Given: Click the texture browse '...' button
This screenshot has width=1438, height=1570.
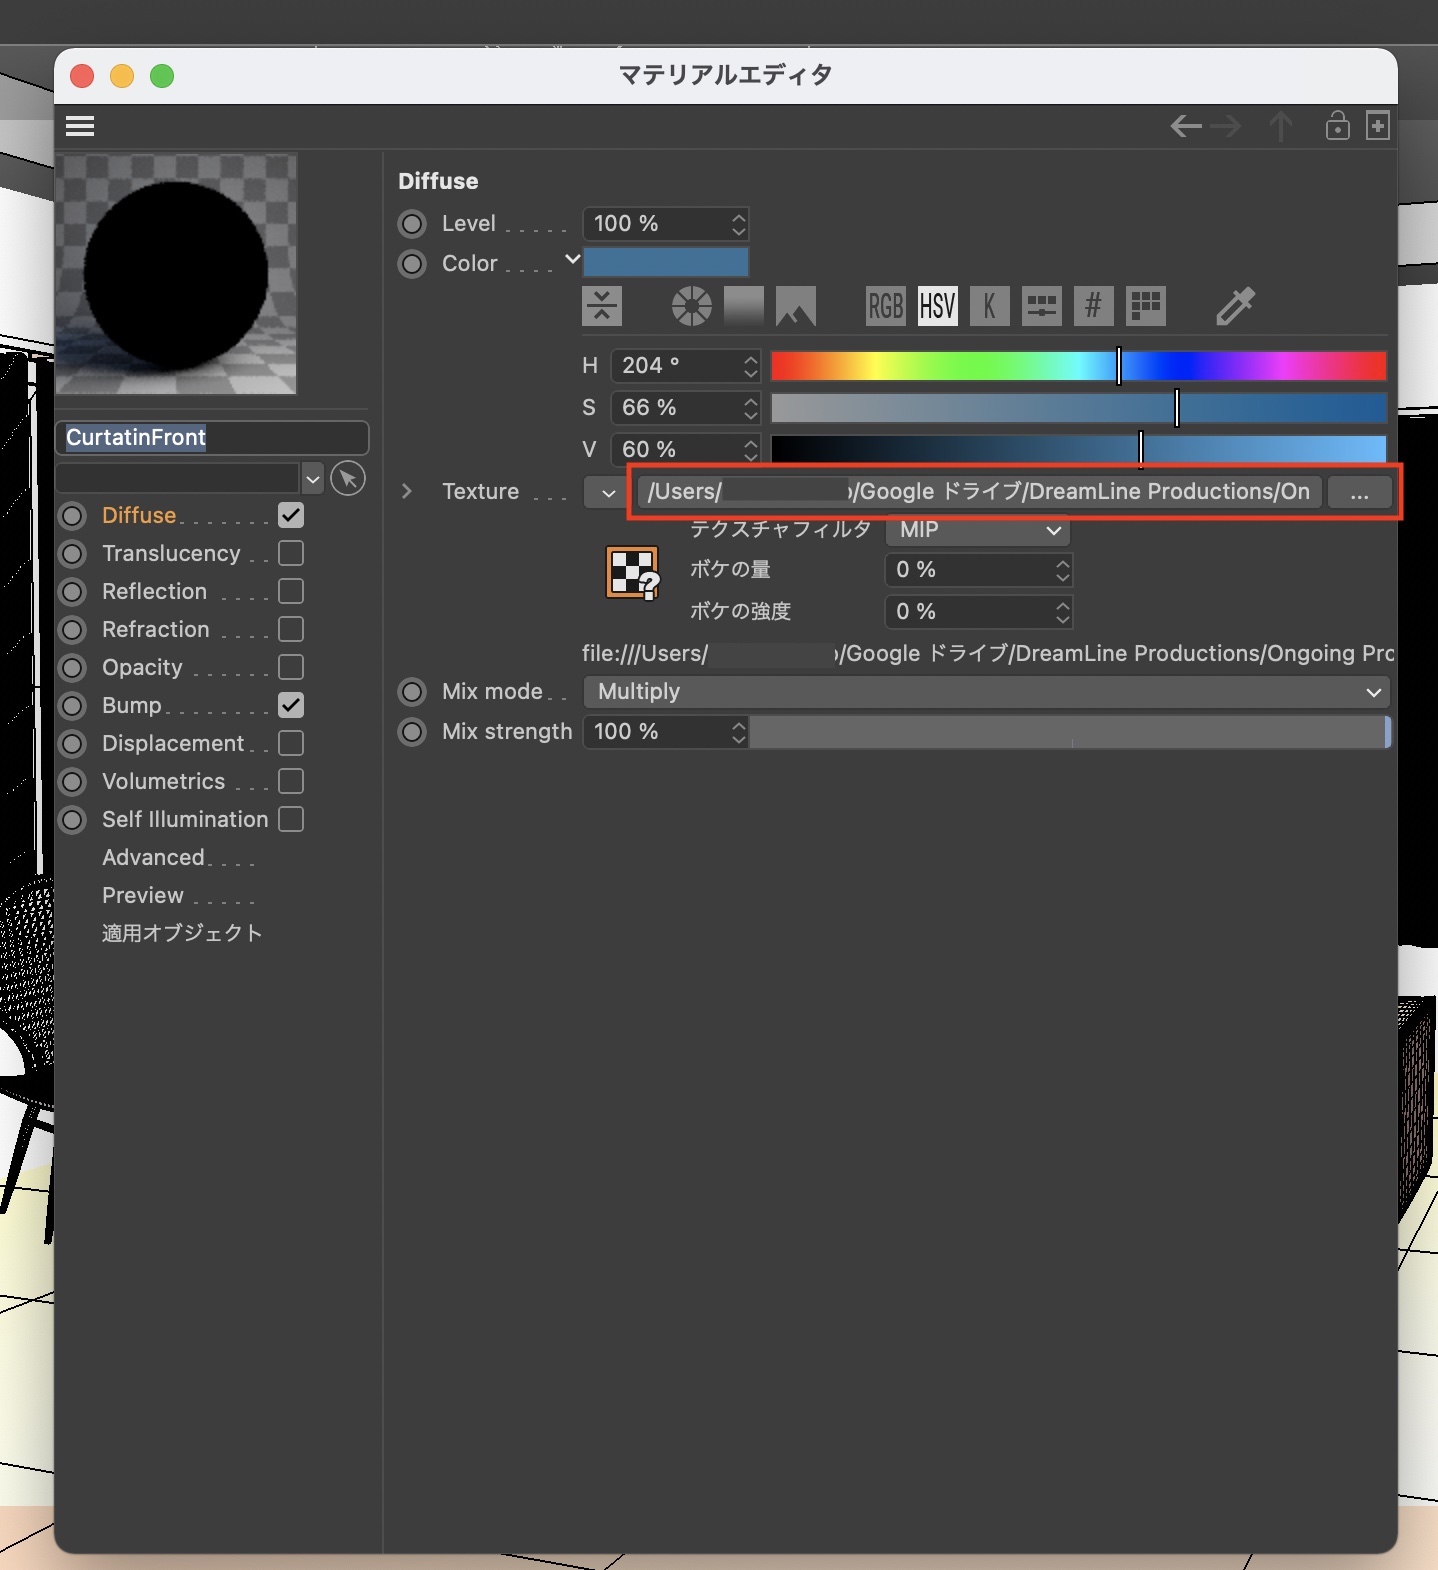Looking at the screenshot, I should pyautogui.click(x=1359, y=492).
